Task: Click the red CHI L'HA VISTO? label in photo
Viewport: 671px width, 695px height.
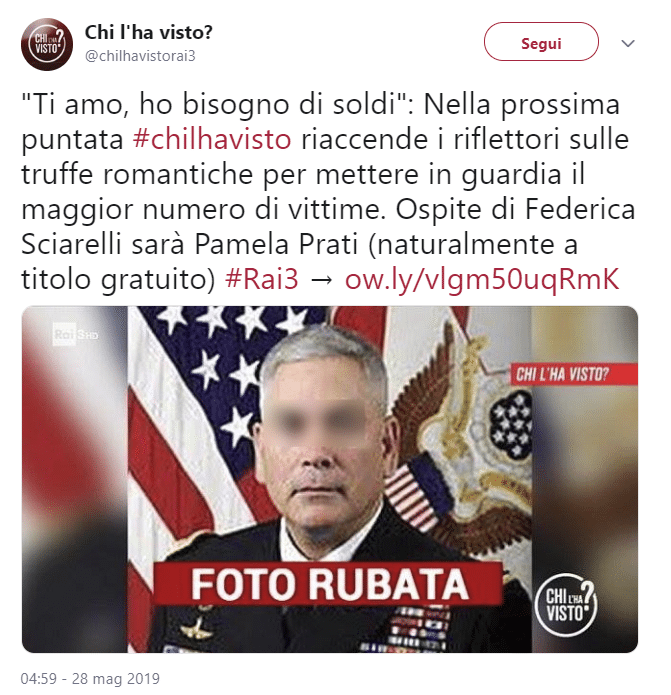Action: pyautogui.click(x=574, y=374)
